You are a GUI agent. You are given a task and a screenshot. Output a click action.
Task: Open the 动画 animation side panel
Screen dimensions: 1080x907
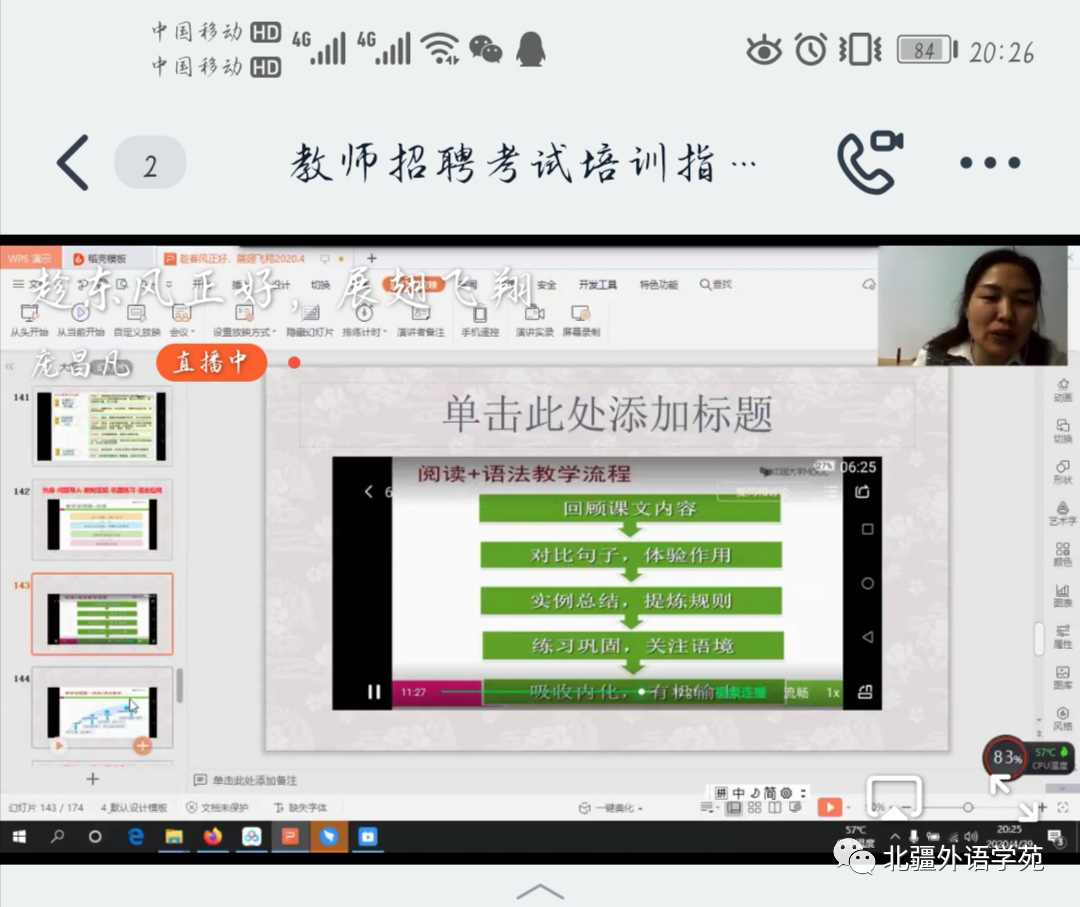coord(1062,389)
